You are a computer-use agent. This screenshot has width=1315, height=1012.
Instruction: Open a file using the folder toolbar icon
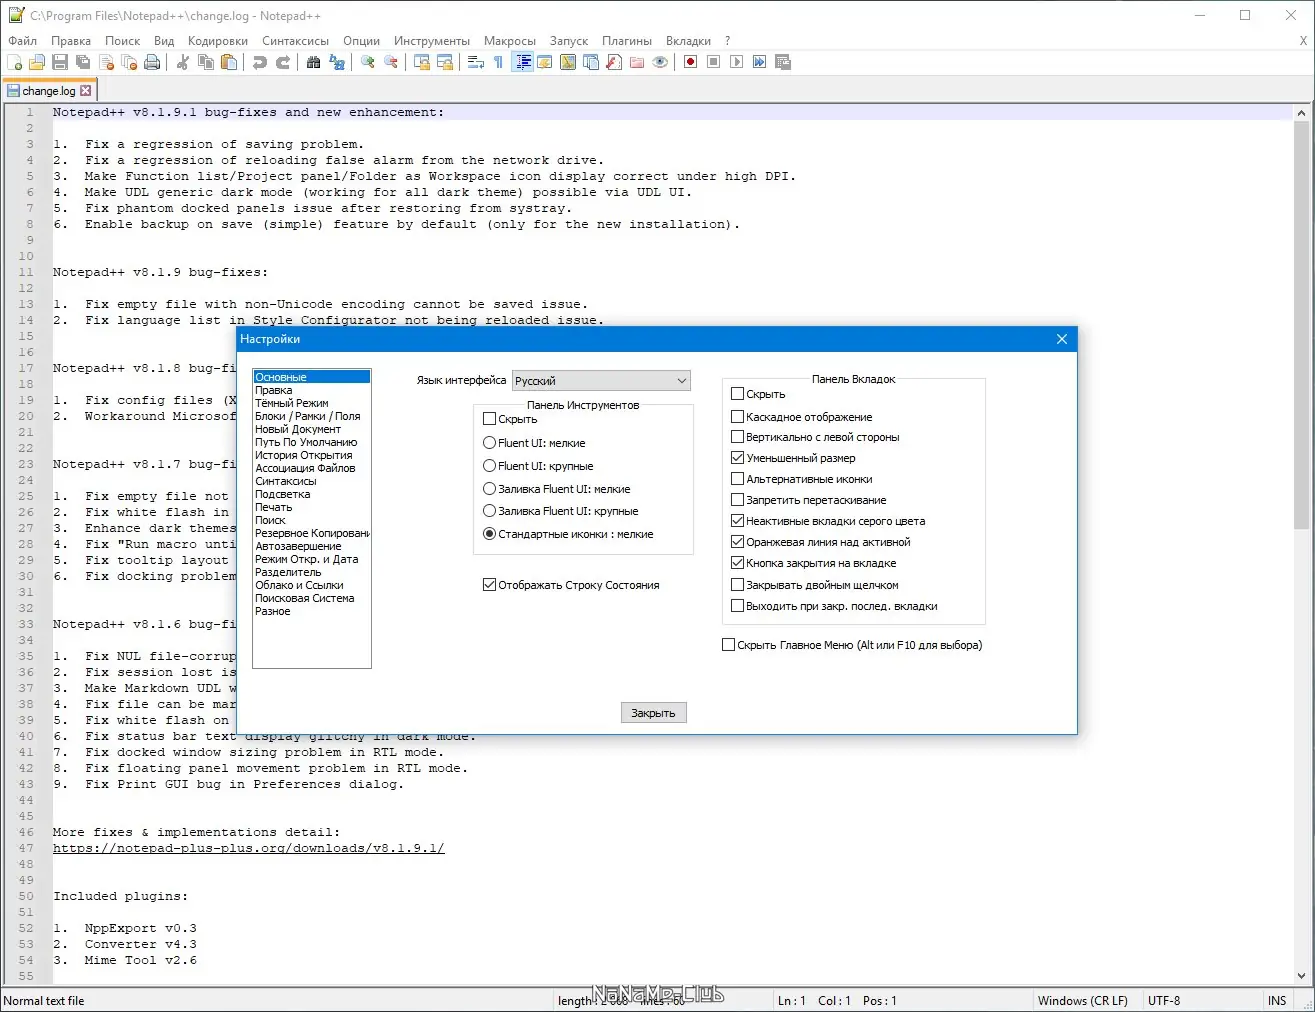pos(37,62)
